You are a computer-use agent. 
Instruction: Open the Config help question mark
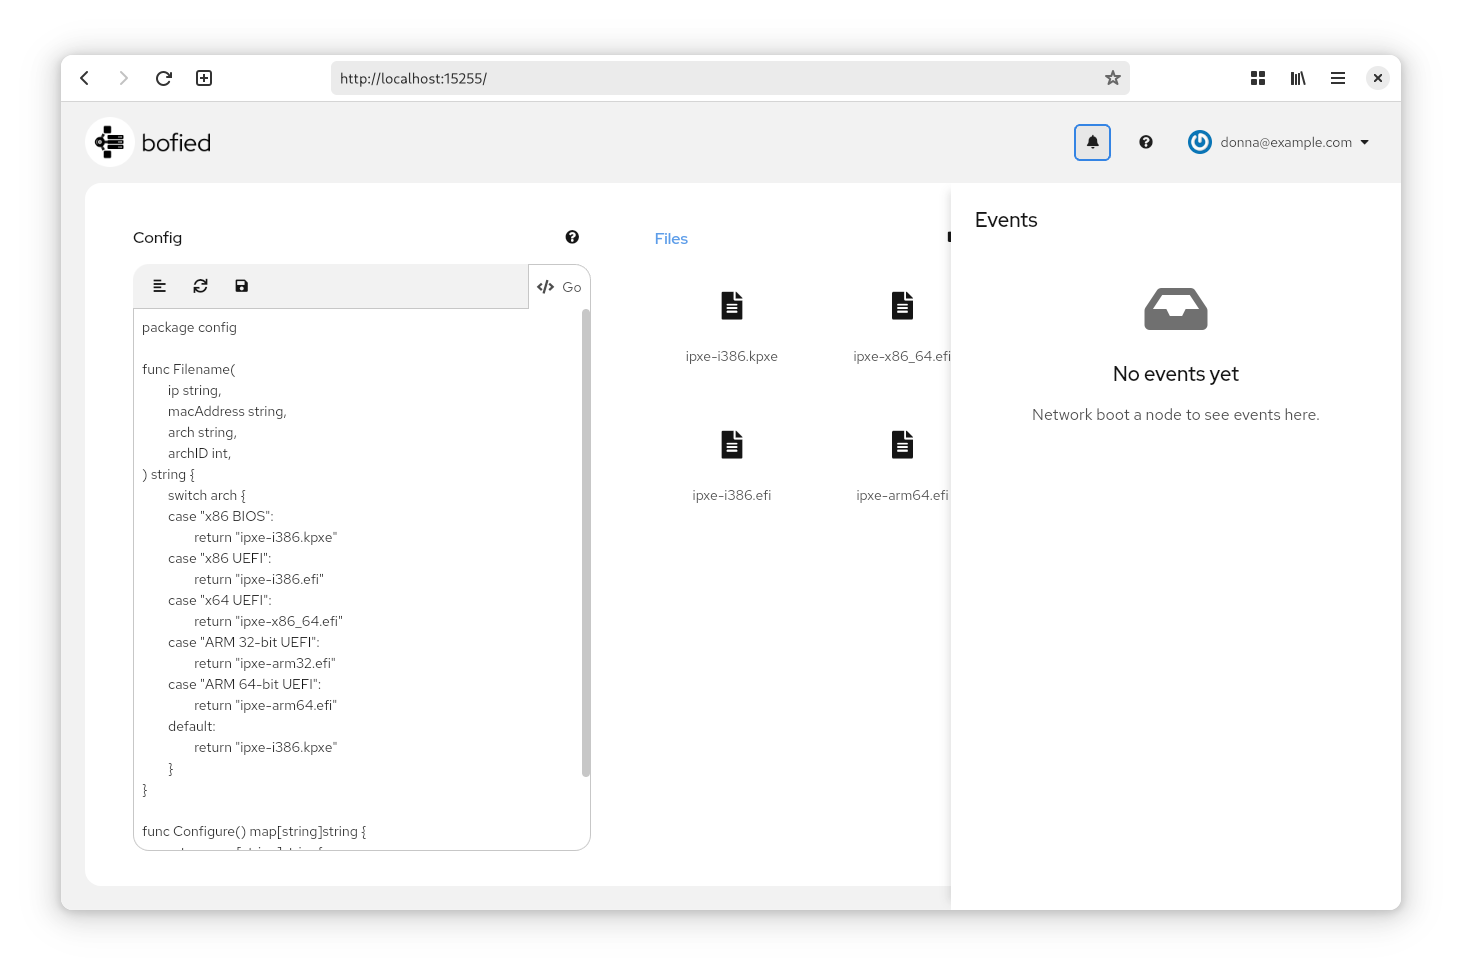(x=572, y=237)
